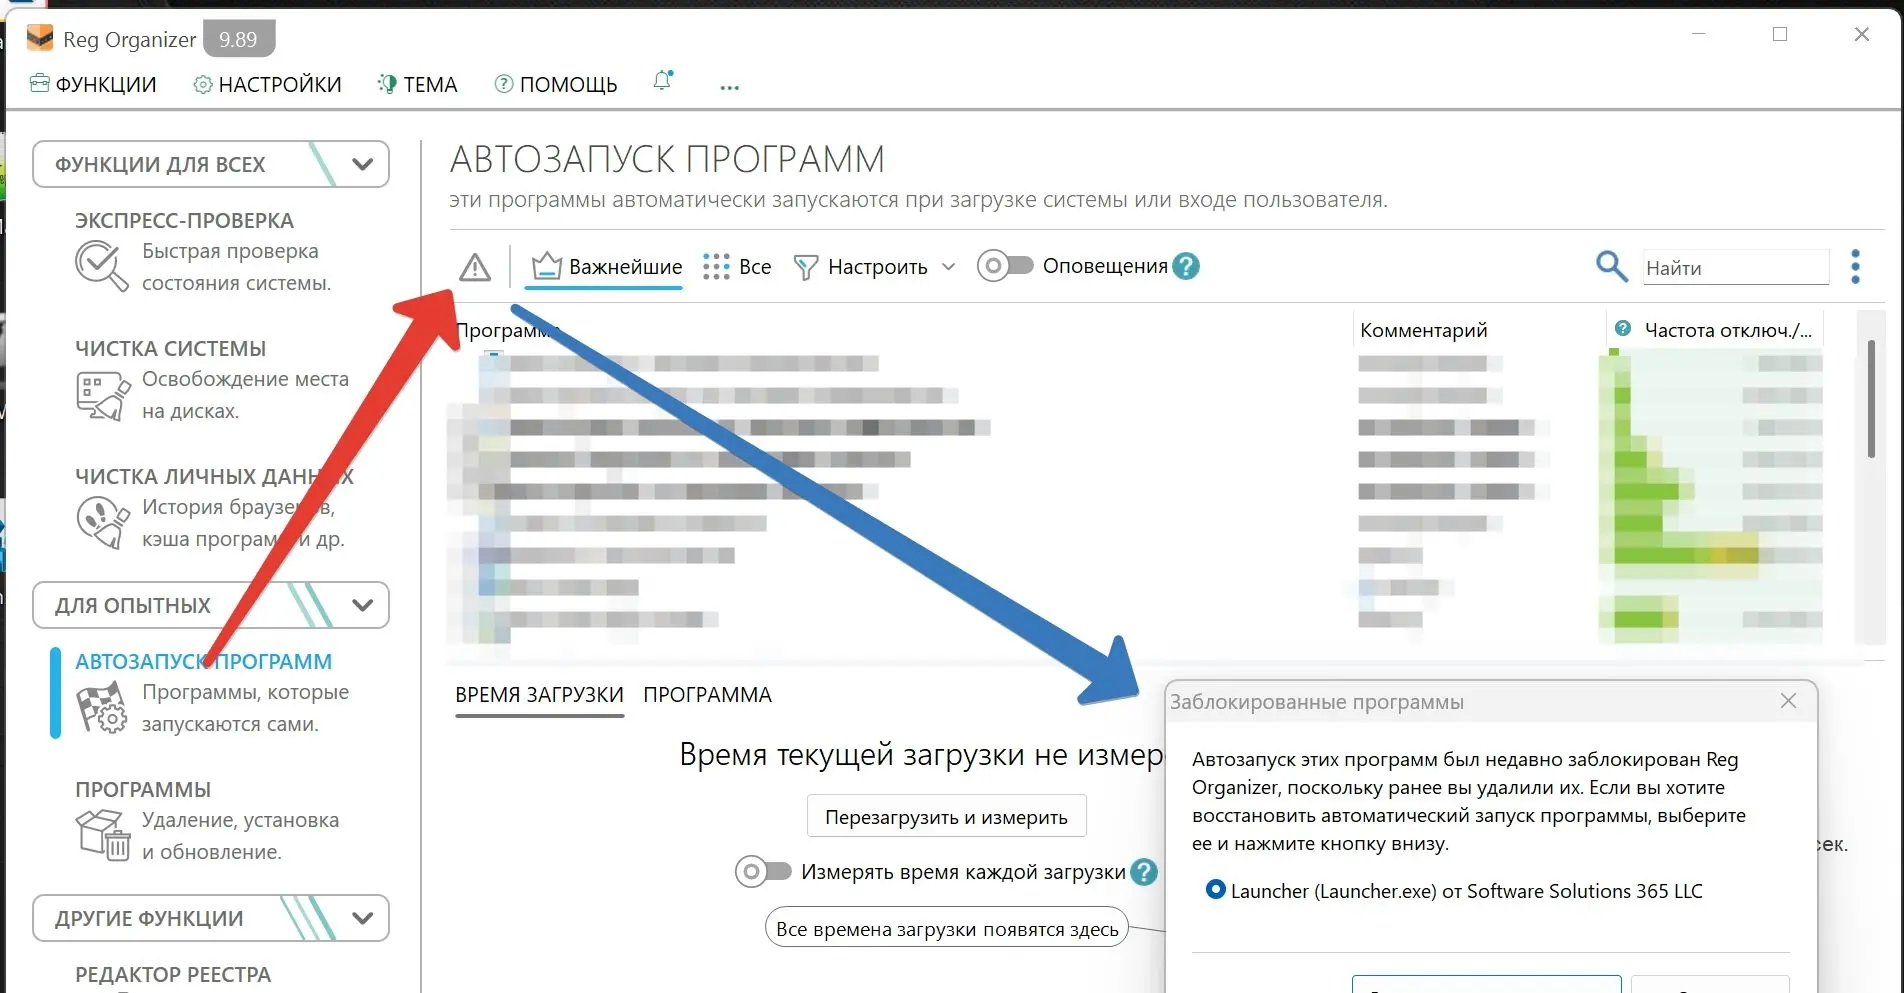The image size is (1904, 993).
Task: Click help icon beside Измерять время каждой загрузки
Action: click(1144, 872)
